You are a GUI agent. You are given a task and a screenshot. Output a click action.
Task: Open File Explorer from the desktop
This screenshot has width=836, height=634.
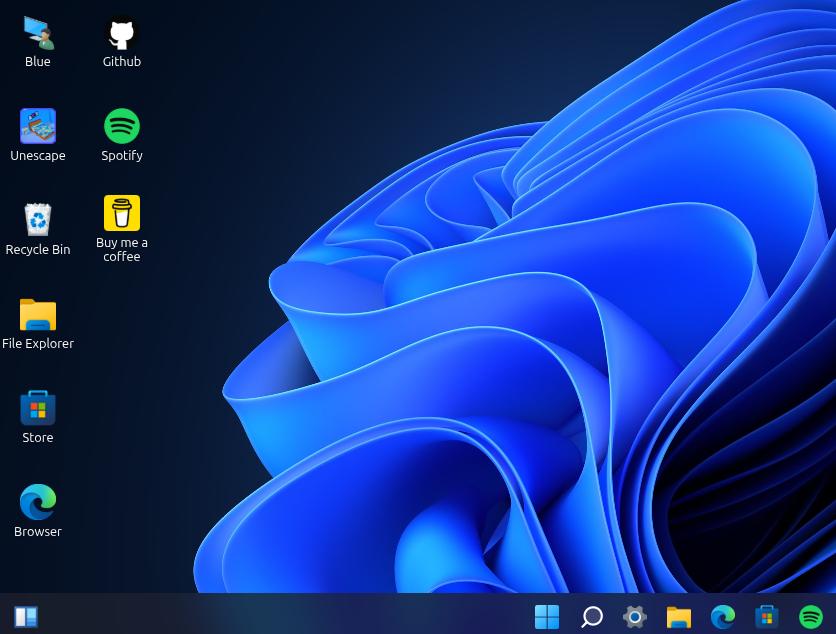click(38, 315)
